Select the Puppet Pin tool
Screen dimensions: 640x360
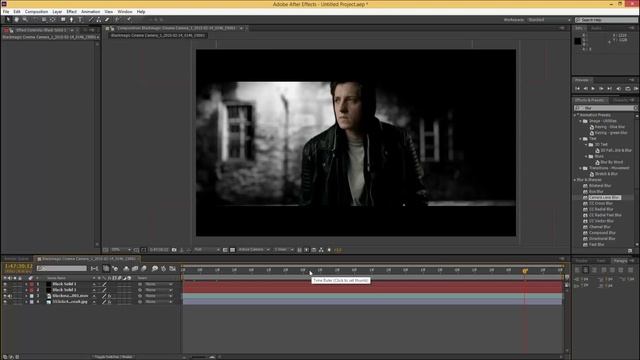(129, 20)
